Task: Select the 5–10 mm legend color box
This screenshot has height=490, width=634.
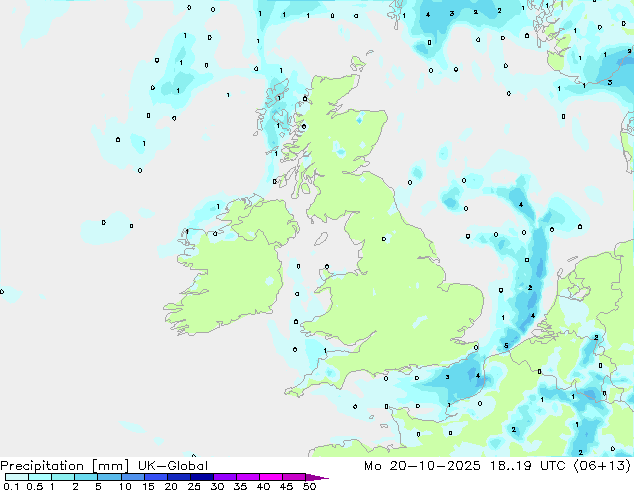Action: click(109, 477)
